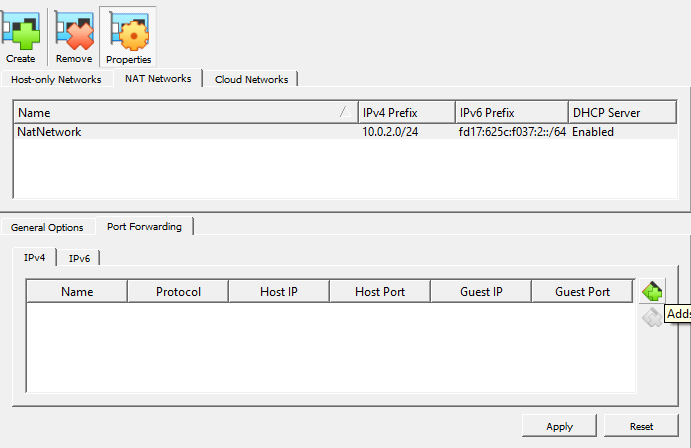
Task: Click the Host Port column header
Action: 380,292
